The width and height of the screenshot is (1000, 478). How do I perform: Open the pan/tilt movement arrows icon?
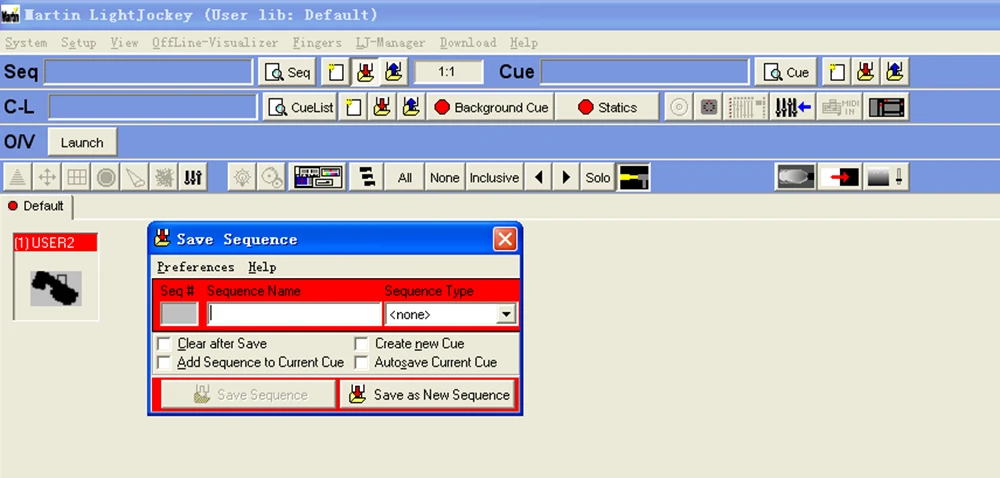(x=47, y=177)
